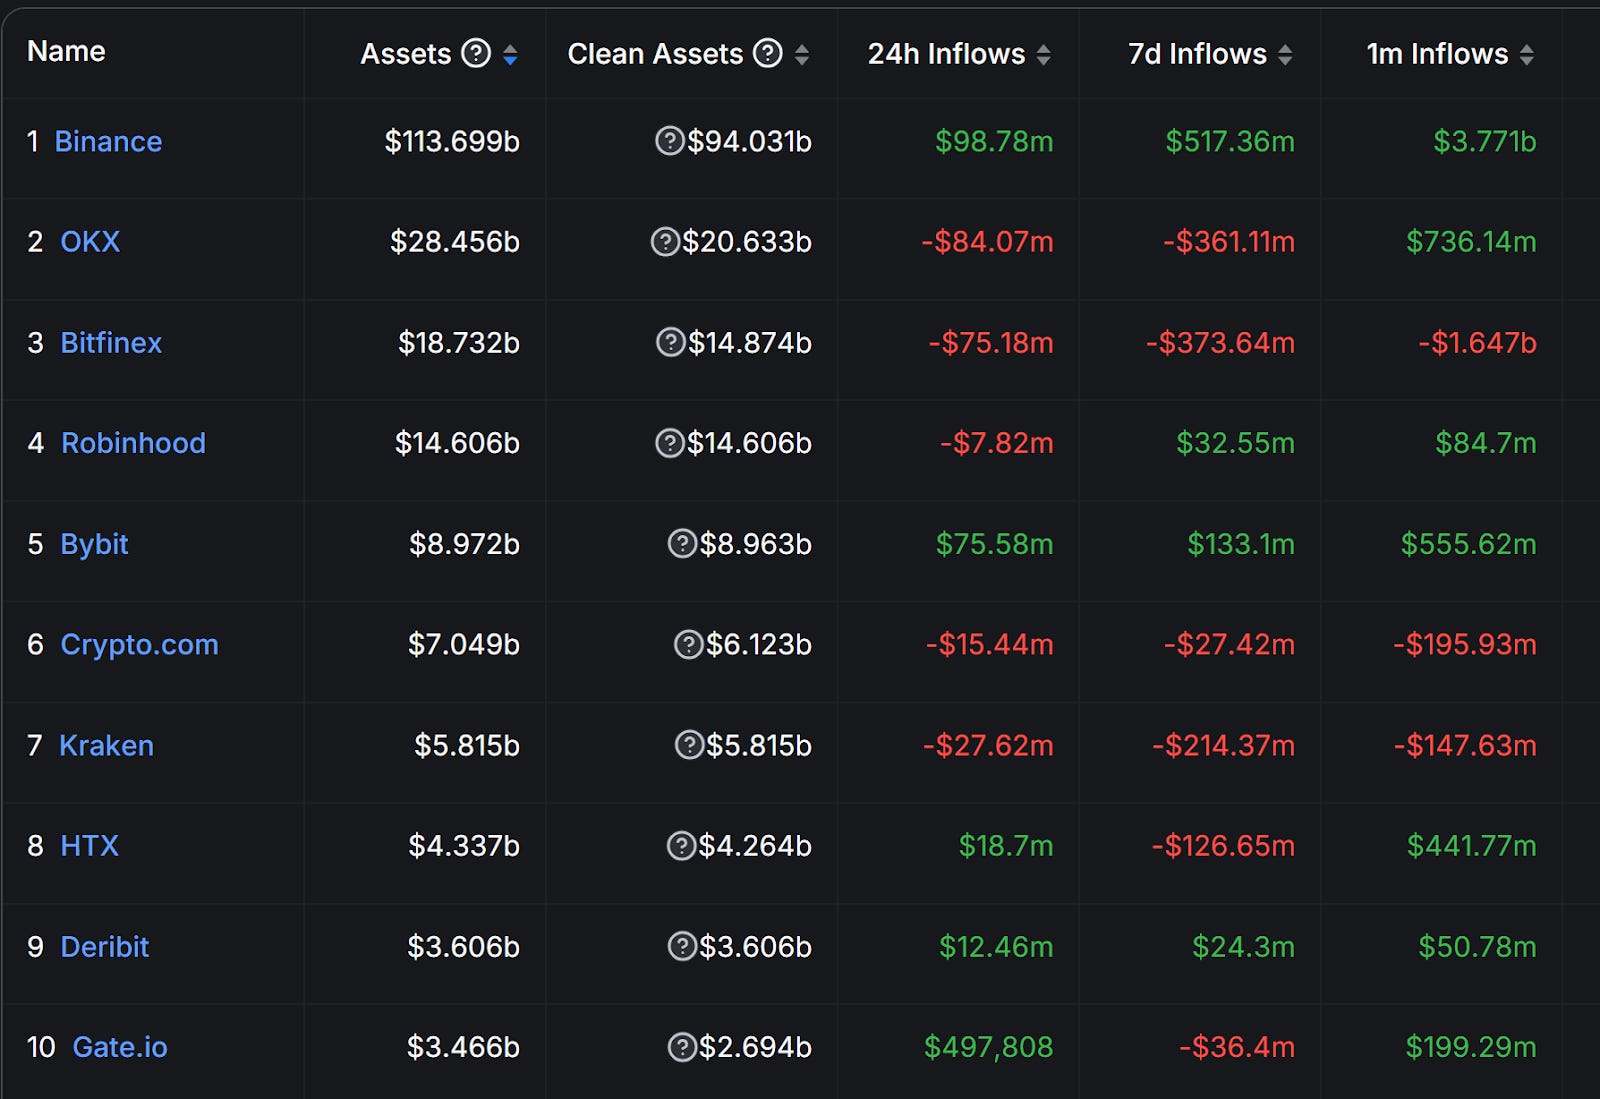
Task: Click the help icon beside Deribit clean assets
Action: click(x=682, y=946)
